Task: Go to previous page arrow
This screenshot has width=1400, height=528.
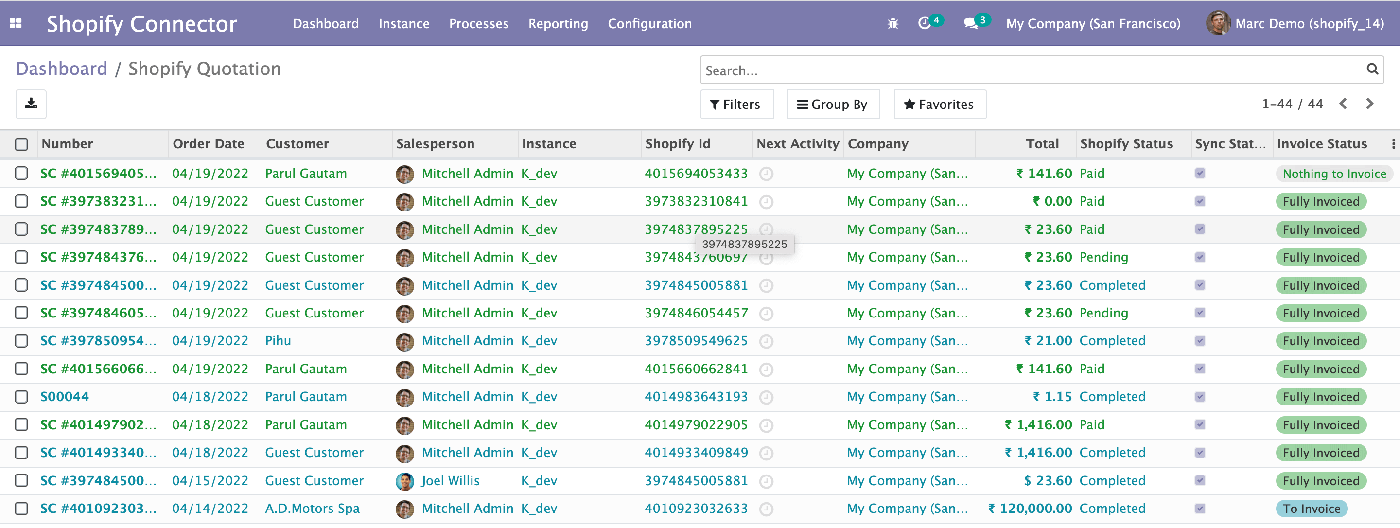Action: coord(1344,104)
